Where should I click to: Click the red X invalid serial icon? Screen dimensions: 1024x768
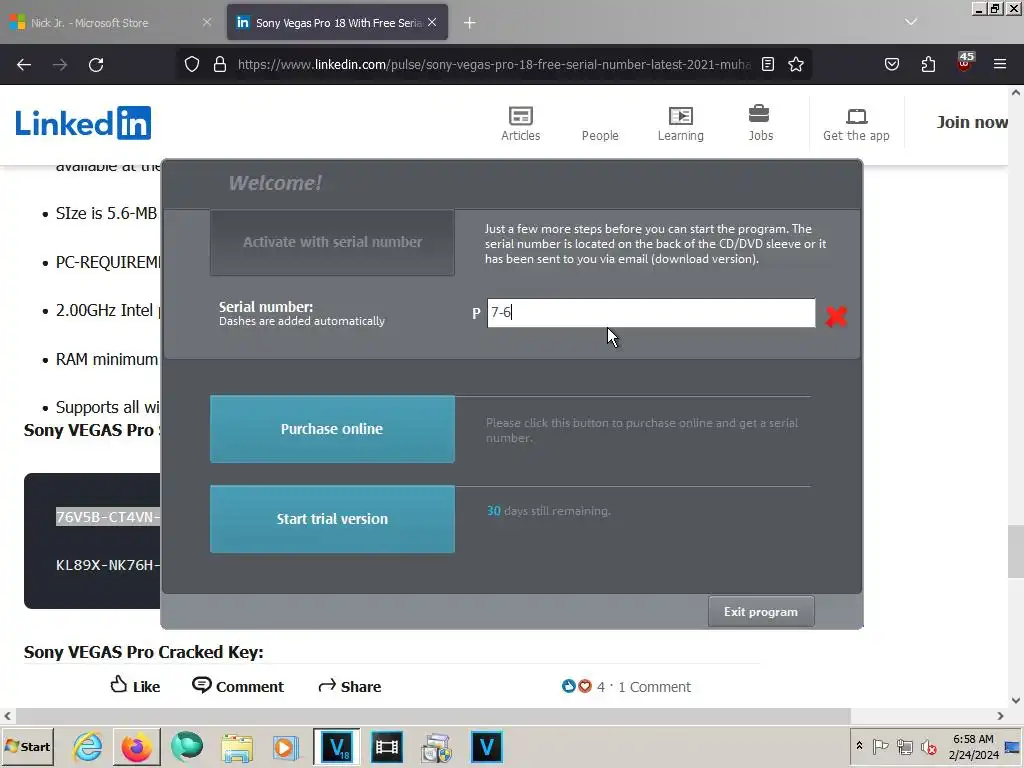pos(836,316)
